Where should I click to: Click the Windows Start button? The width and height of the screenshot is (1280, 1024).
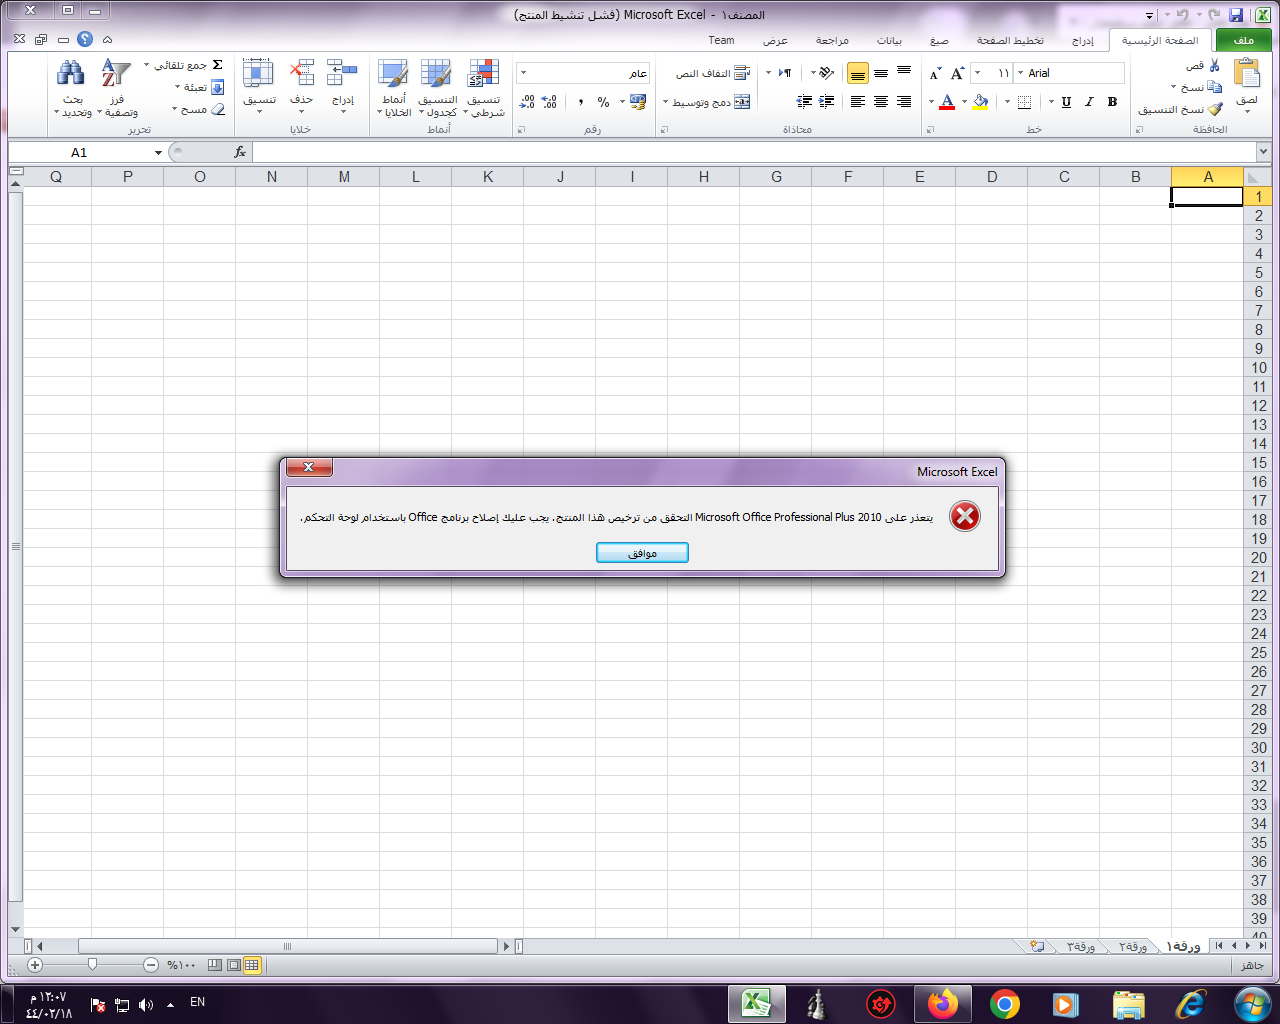pos(1251,1004)
